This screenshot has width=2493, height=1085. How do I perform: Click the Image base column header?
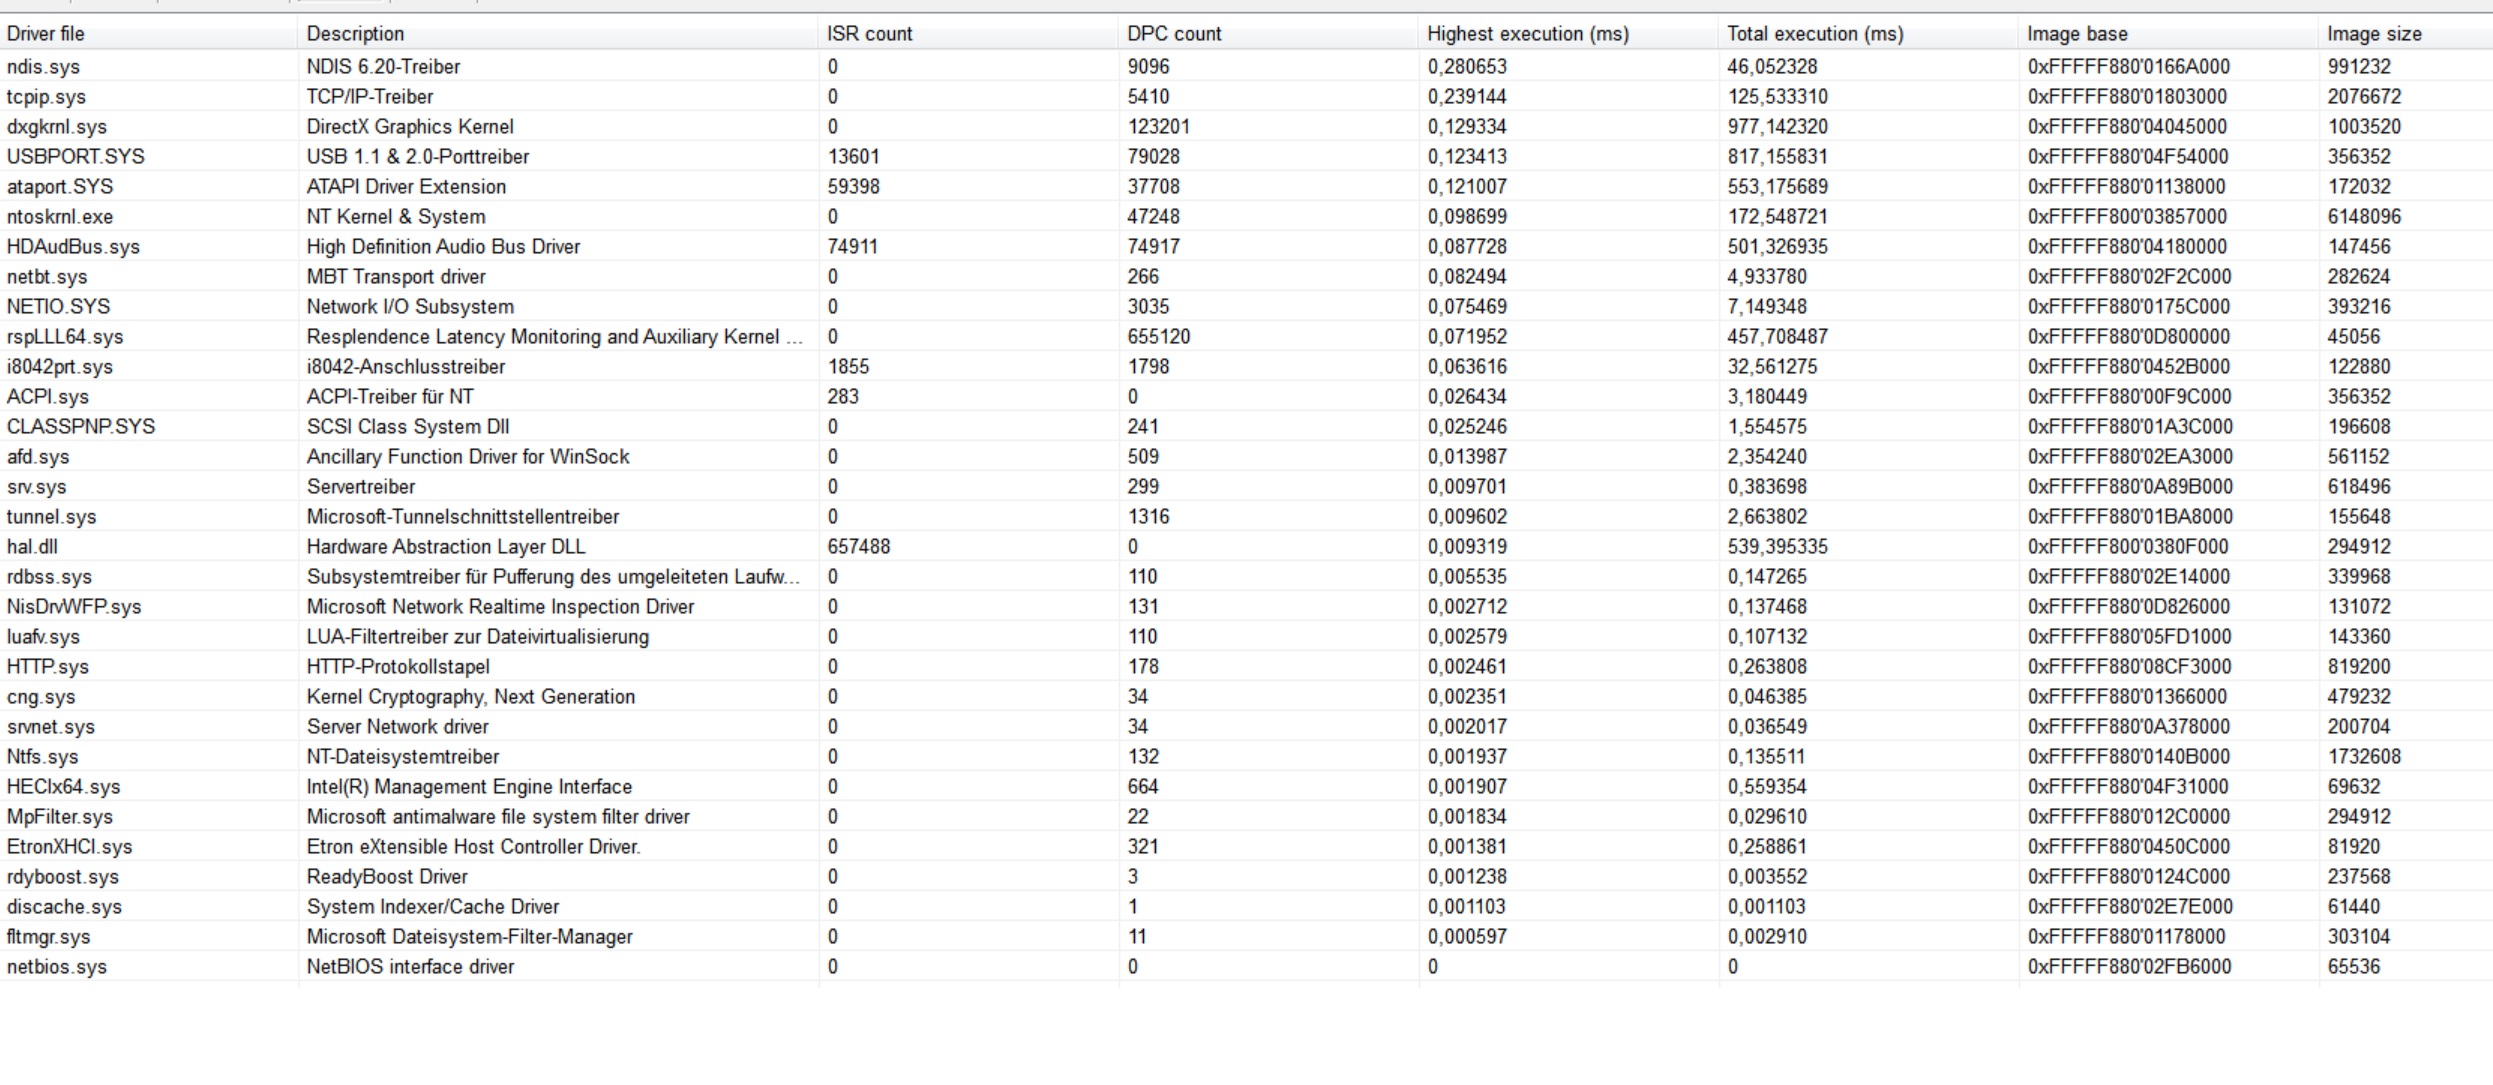point(2076,33)
